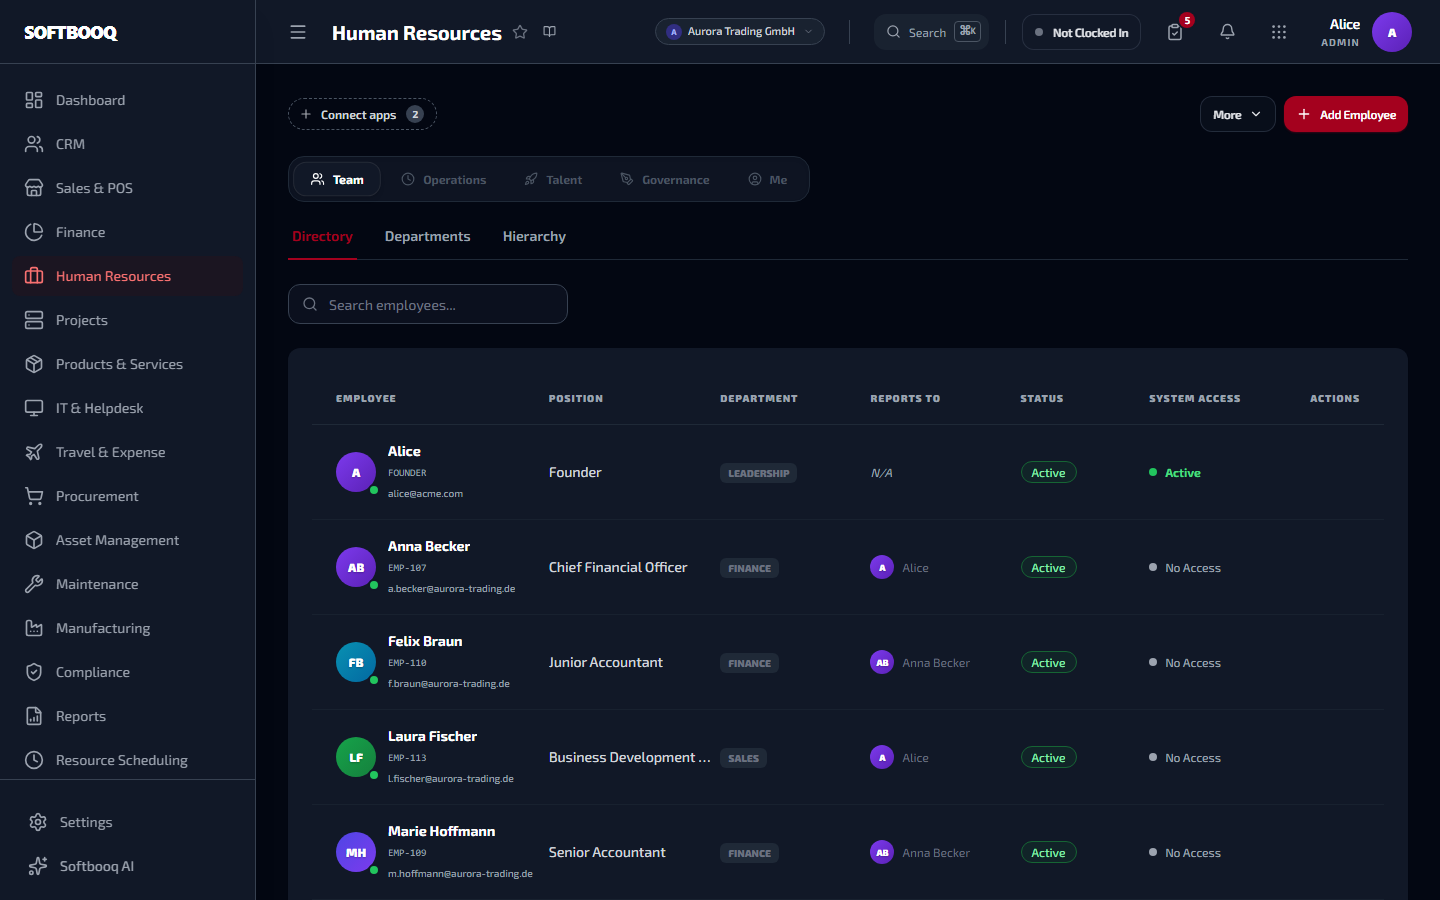Toggle the Not Clocked In status
Image resolution: width=1440 pixels, height=900 pixels.
click(x=1081, y=32)
